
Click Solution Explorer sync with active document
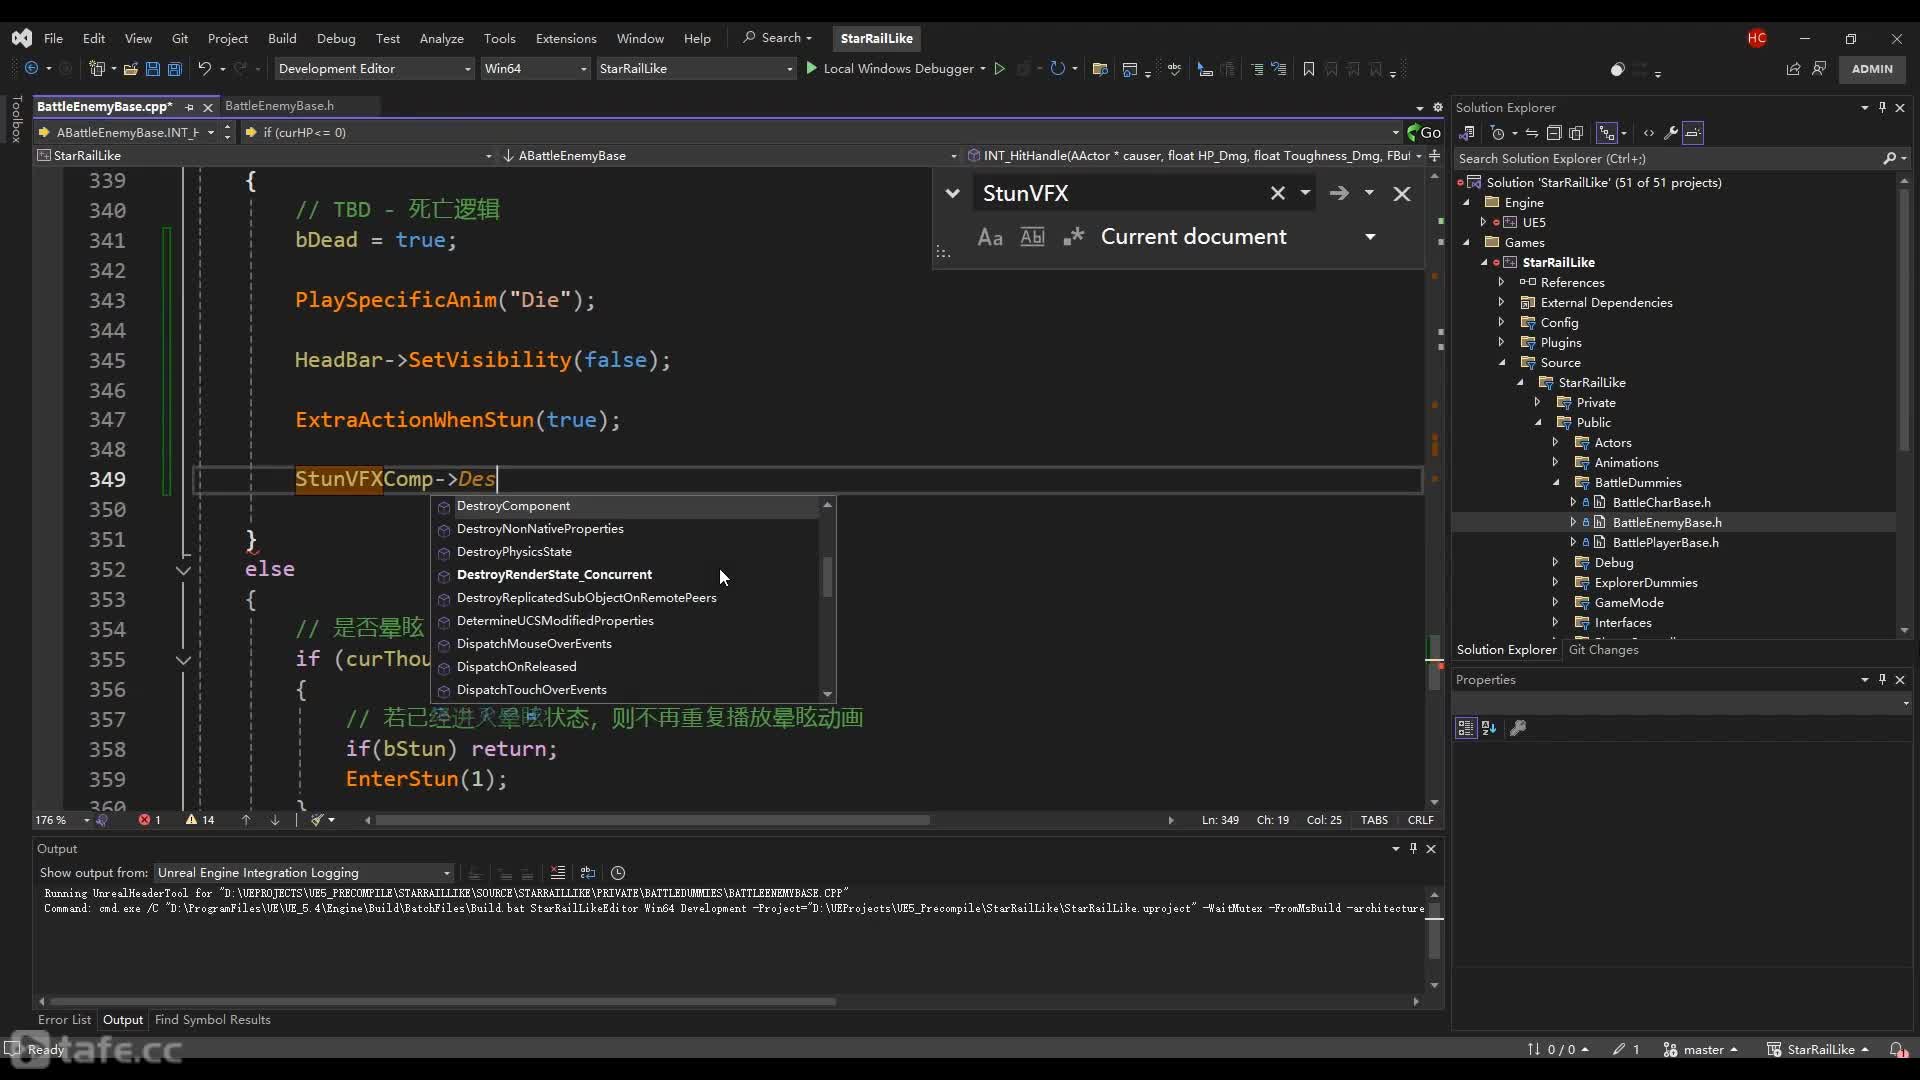coord(1531,133)
